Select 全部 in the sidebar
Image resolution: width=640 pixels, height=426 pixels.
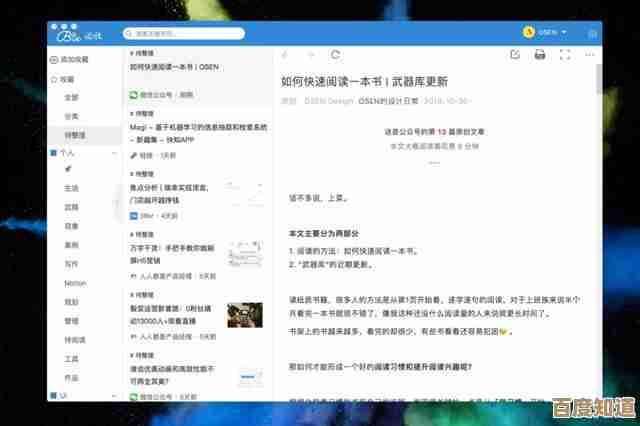[71, 98]
